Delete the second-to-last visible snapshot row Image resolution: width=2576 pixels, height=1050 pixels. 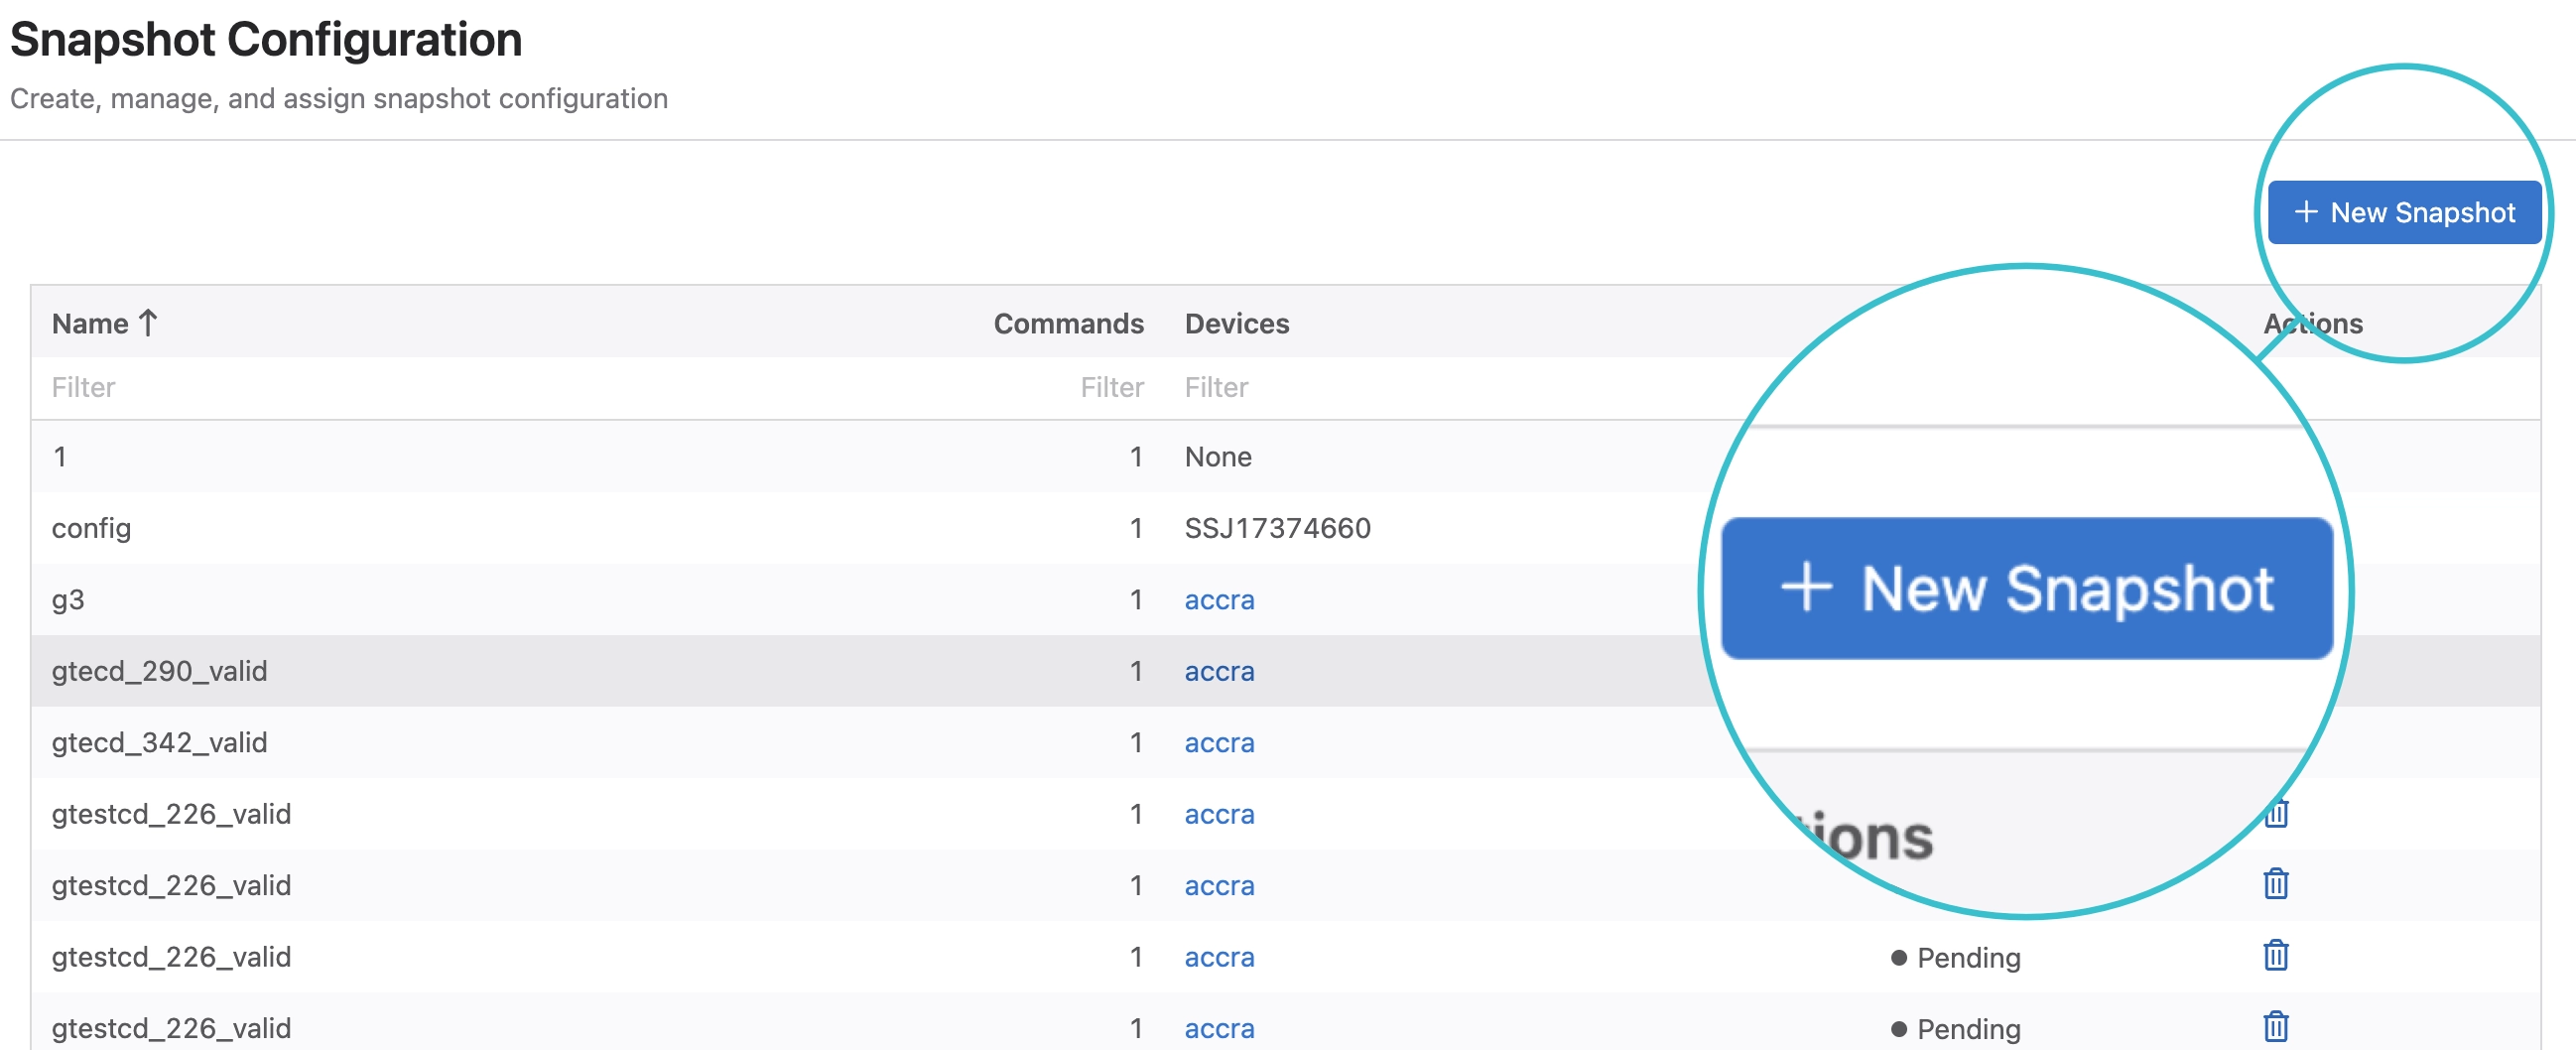click(2275, 955)
